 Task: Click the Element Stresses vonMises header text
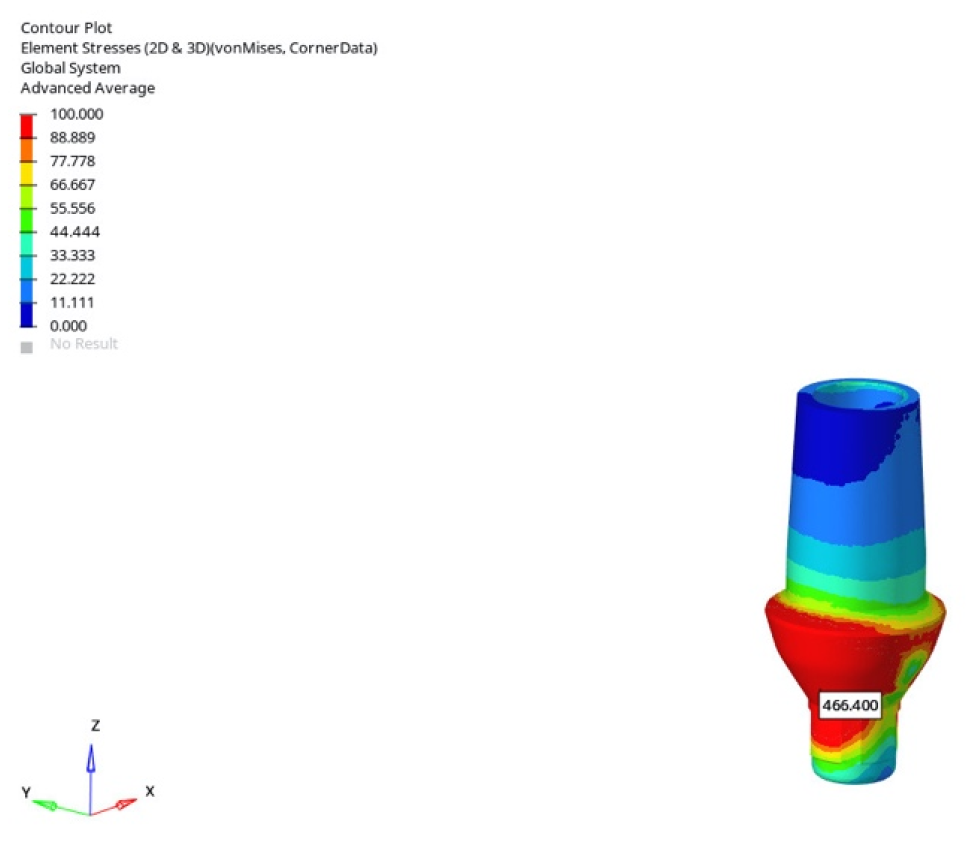click(199, 48)
